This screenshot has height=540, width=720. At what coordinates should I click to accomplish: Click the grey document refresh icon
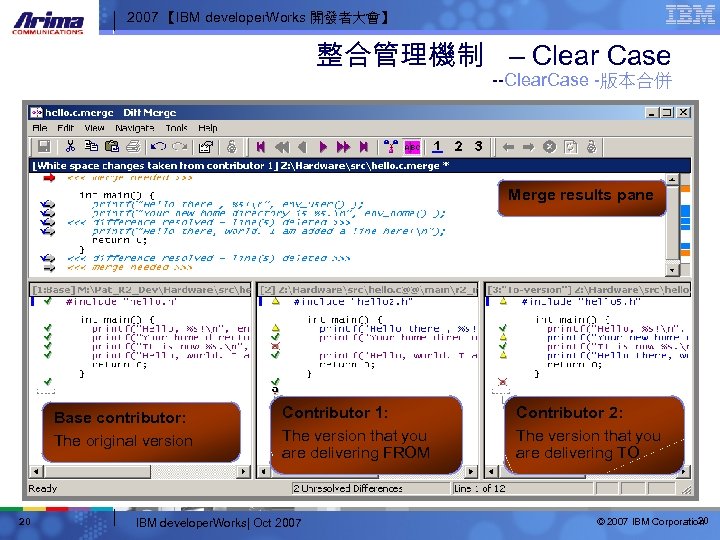(x=570, y=147)
